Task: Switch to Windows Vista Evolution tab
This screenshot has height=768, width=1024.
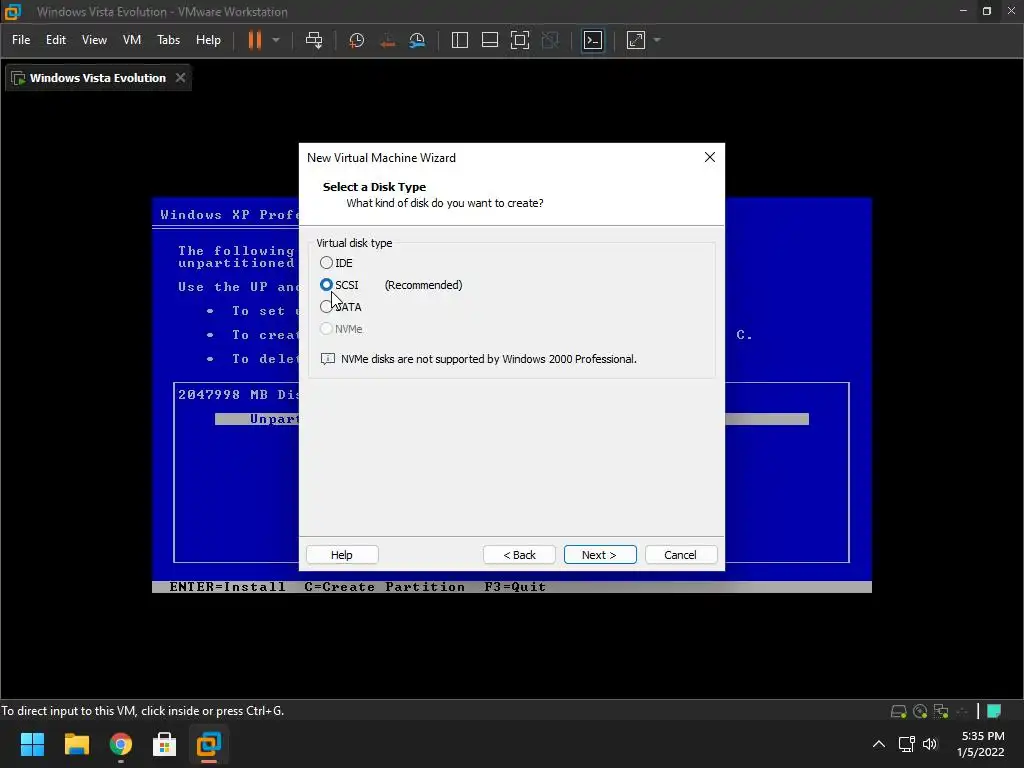Action: [x=98, y=78]
